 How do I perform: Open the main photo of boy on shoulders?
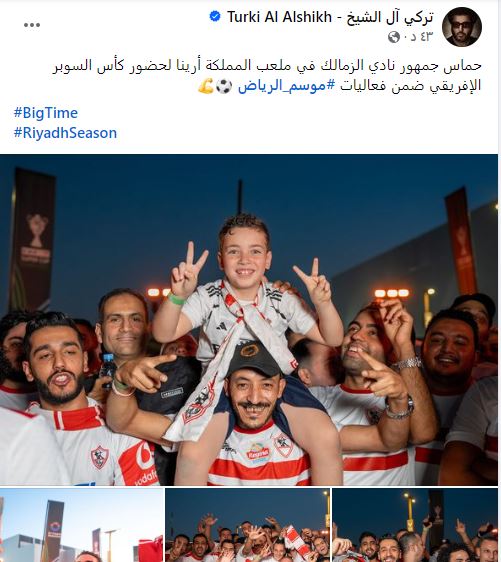[x=249, y=320]
